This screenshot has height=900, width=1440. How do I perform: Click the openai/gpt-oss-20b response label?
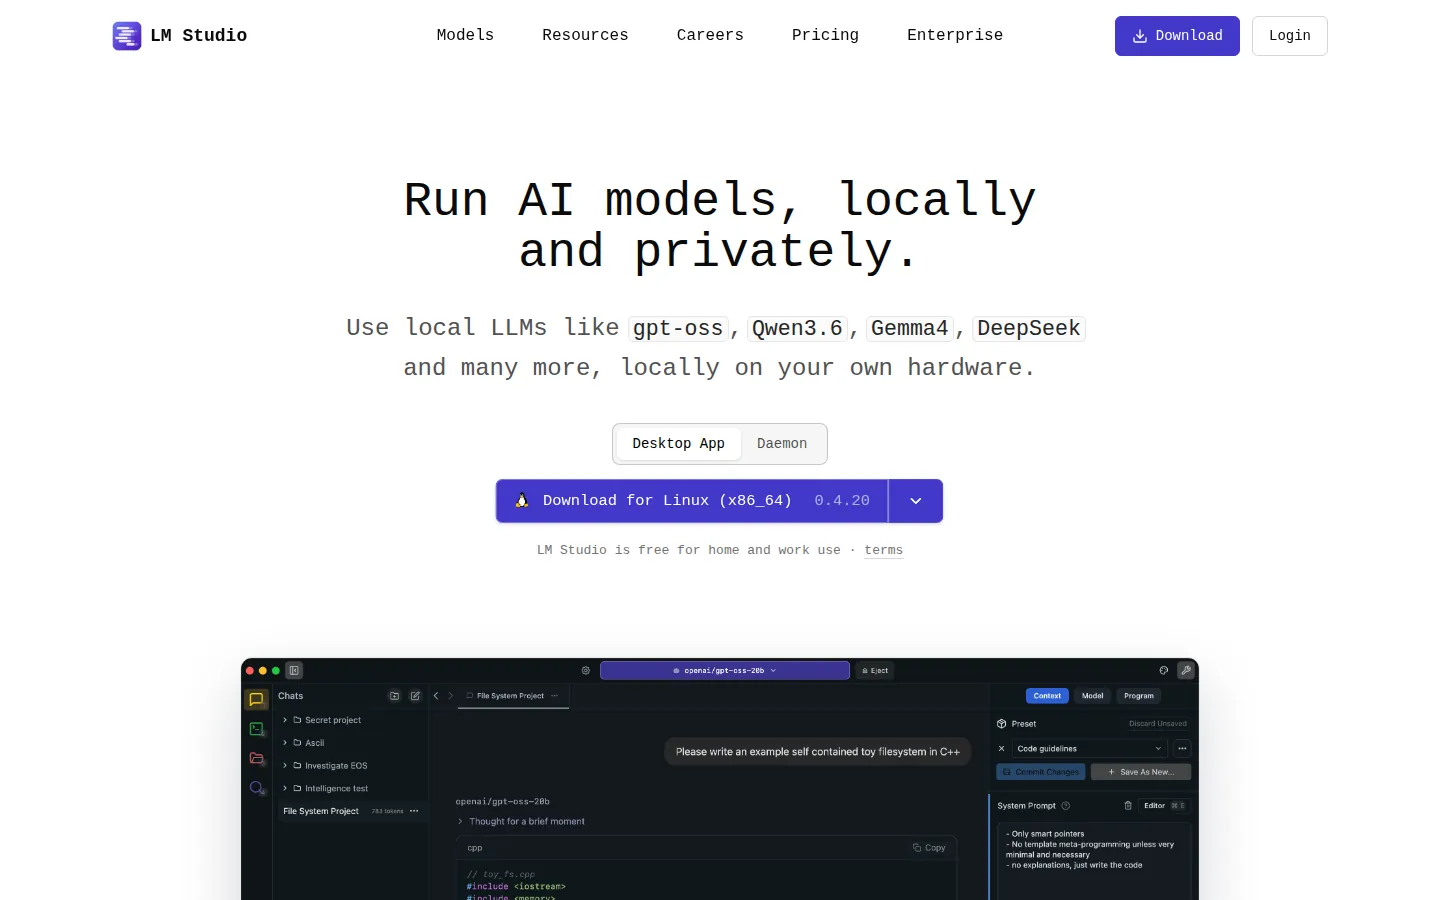(x=502, y=802)
